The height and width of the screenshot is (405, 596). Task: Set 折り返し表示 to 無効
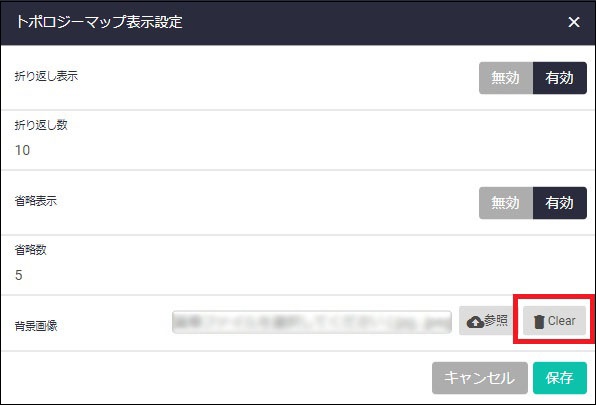[x=506, y=78]
